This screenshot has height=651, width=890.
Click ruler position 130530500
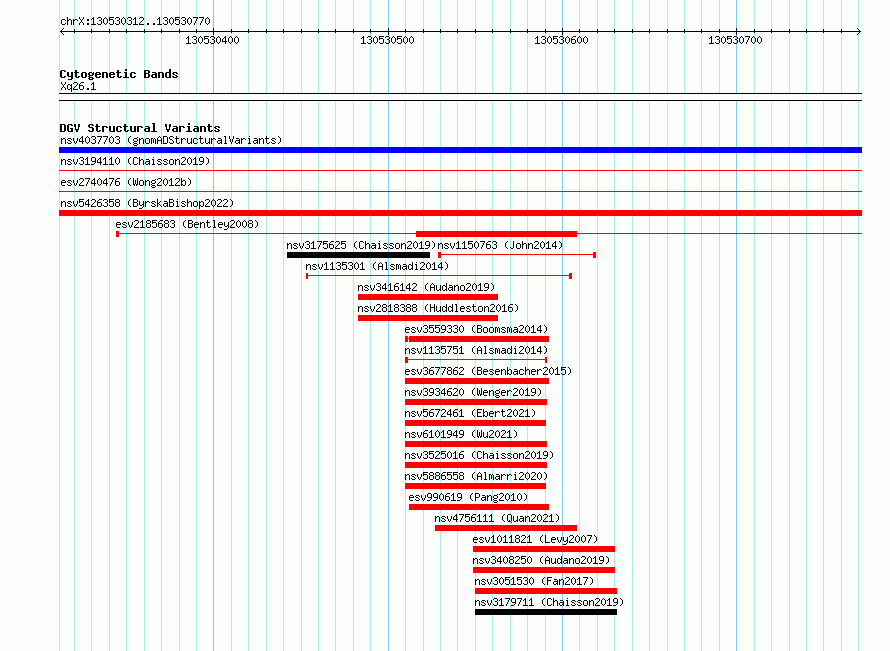pos(387,40)
